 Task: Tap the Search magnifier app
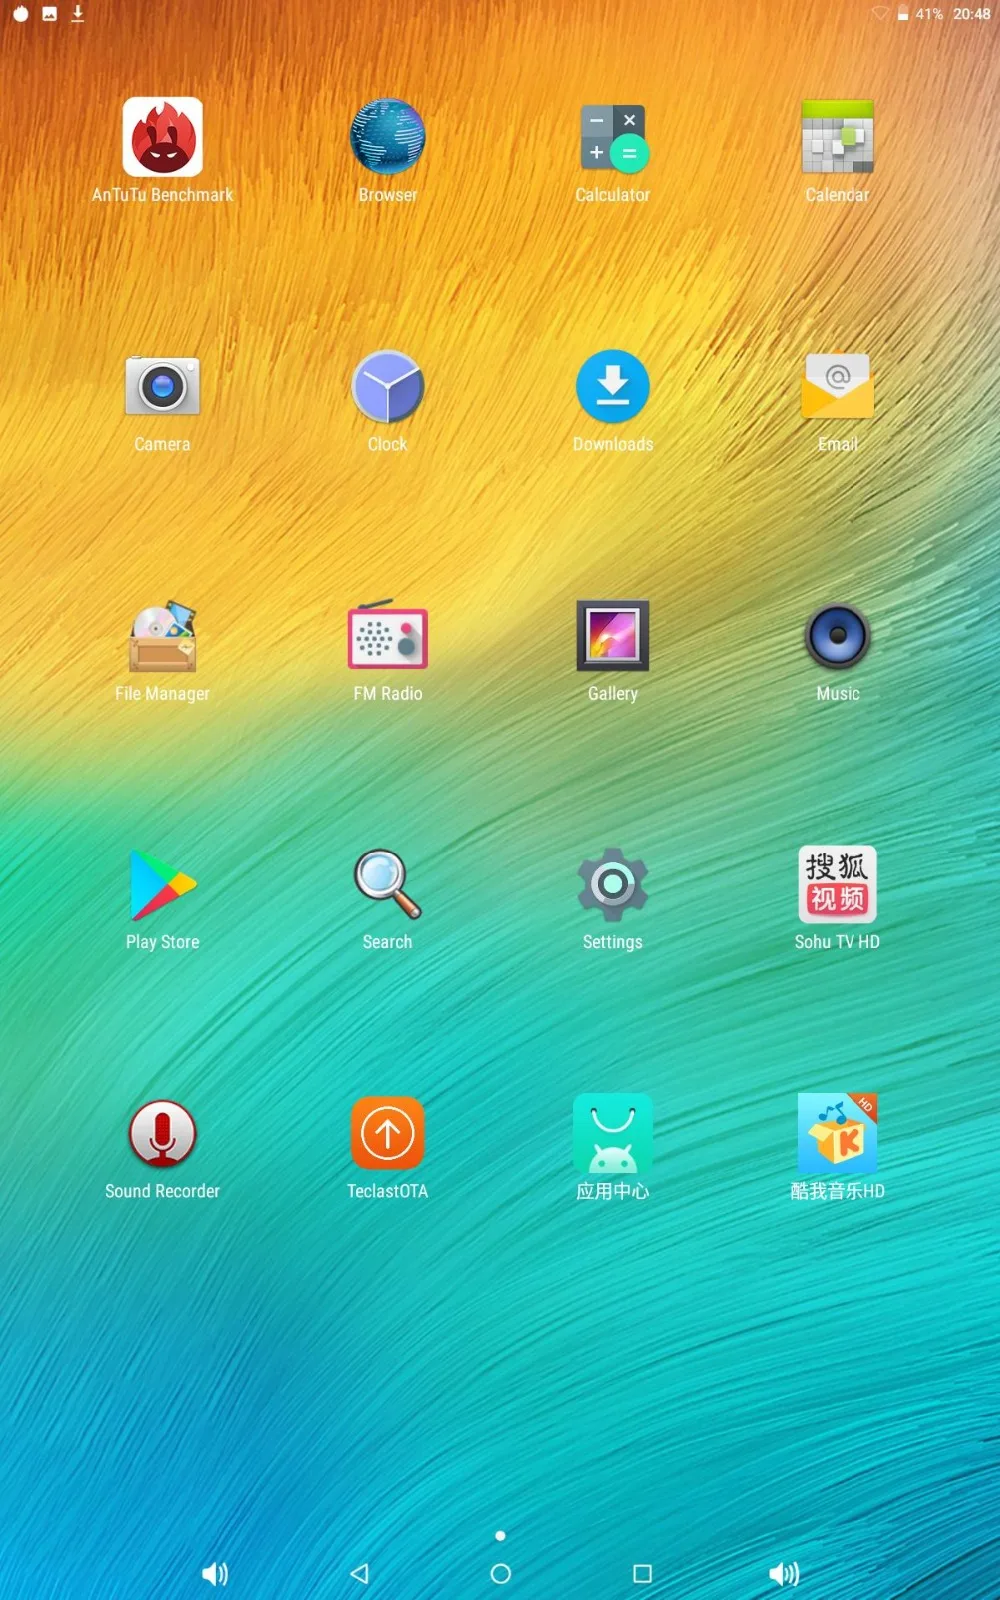(388, 885)
